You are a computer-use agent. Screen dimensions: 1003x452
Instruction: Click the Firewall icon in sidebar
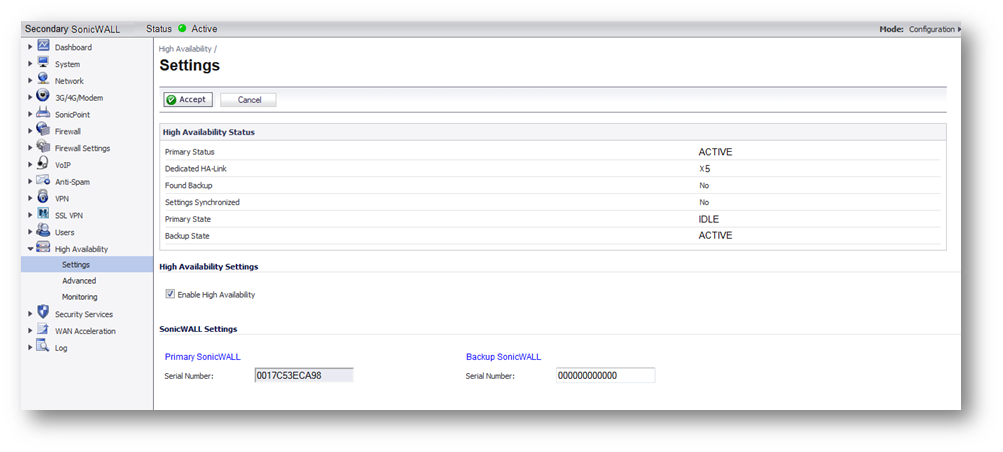pos(43,130)
